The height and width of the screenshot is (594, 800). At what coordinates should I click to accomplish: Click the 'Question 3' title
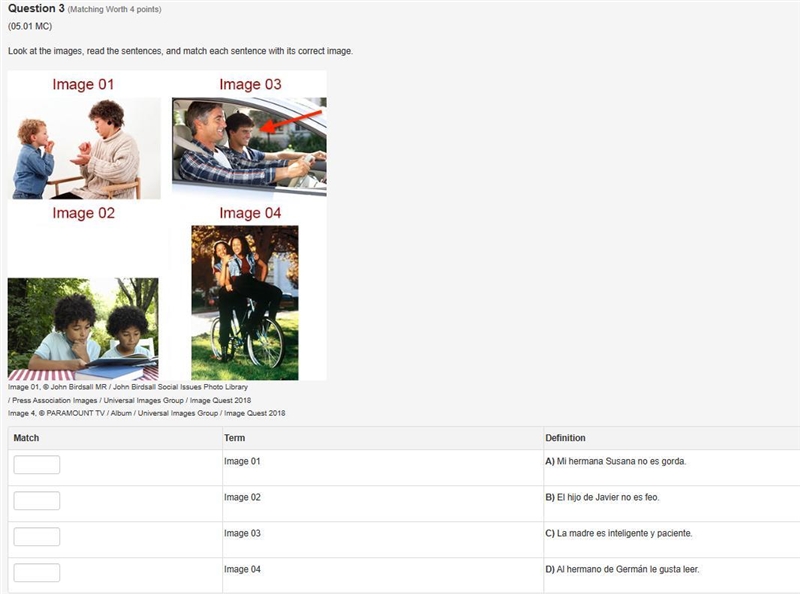click(36, 8)
